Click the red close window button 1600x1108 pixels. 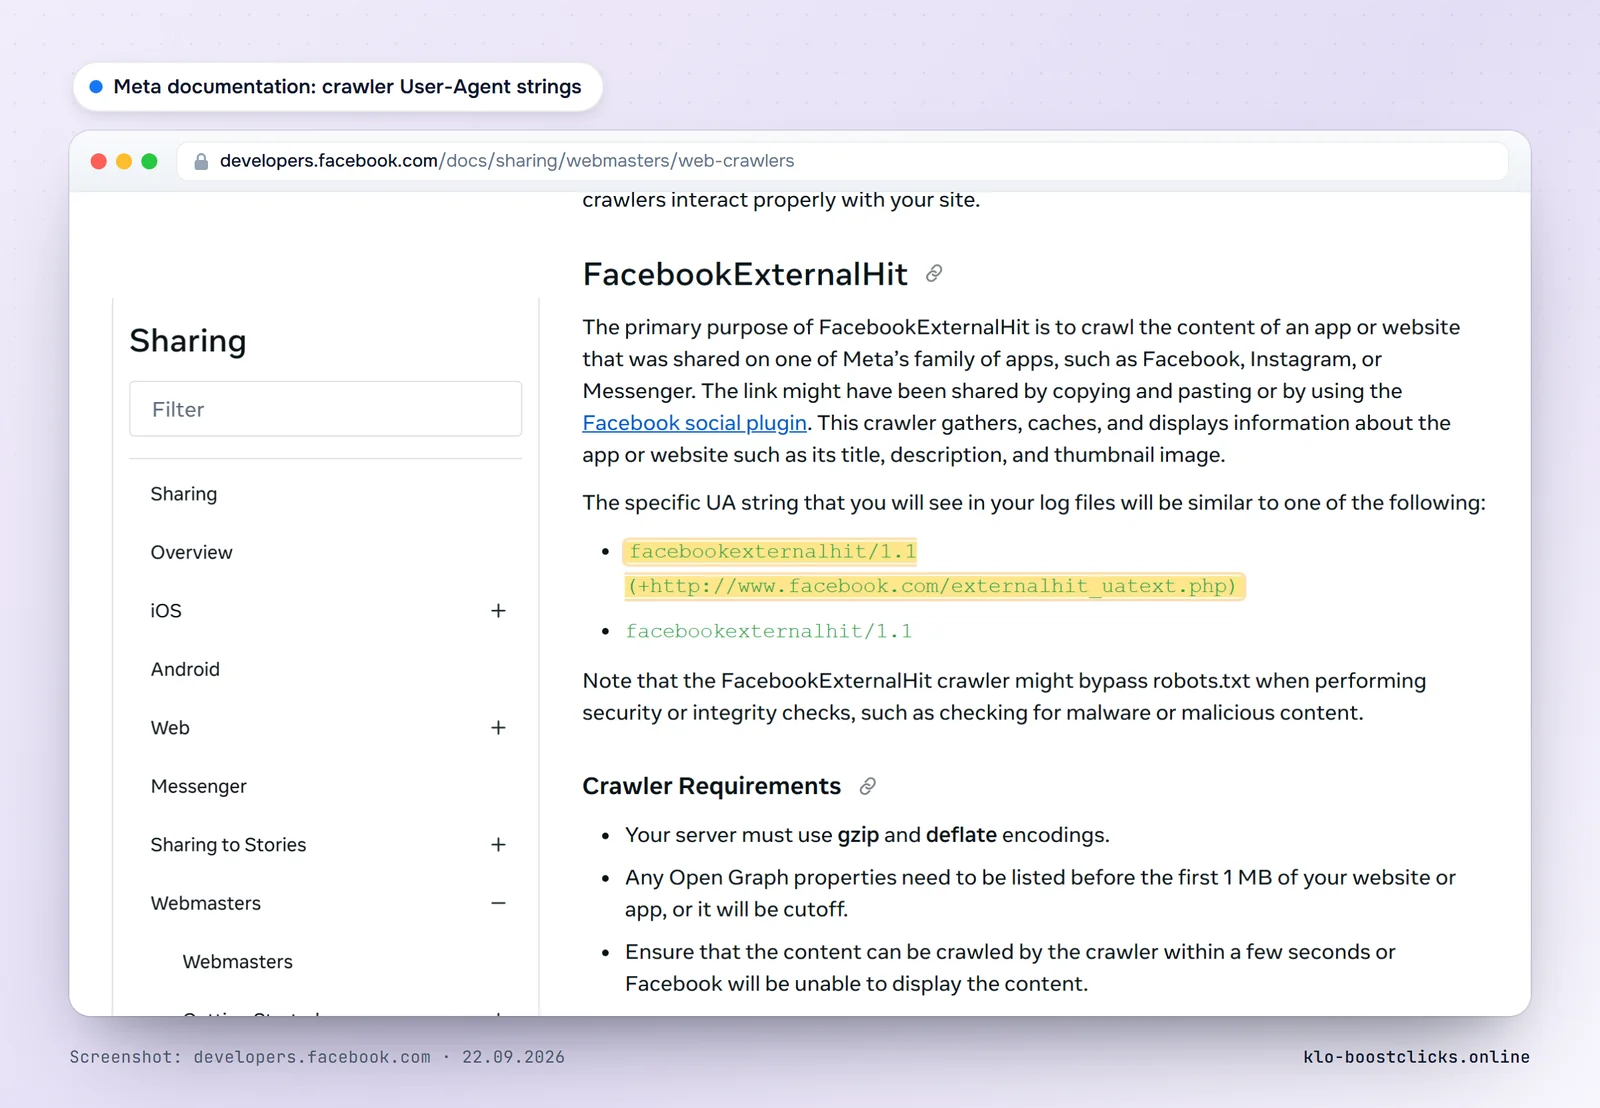pos(98,161)
